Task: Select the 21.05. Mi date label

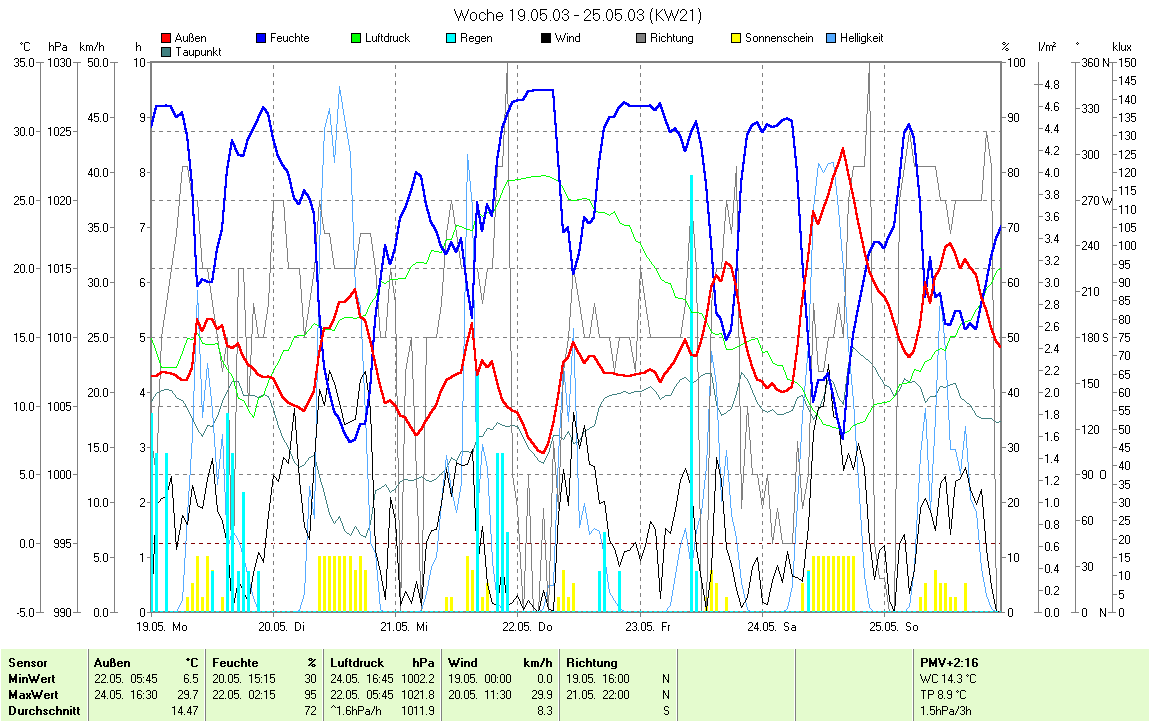Action: [404, 627]
